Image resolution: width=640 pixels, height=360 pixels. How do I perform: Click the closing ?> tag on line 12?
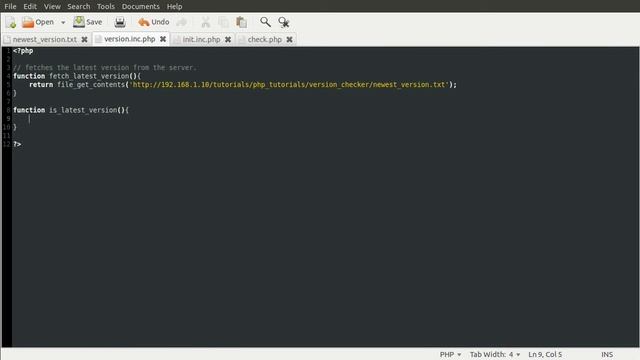tap(17, 144)
